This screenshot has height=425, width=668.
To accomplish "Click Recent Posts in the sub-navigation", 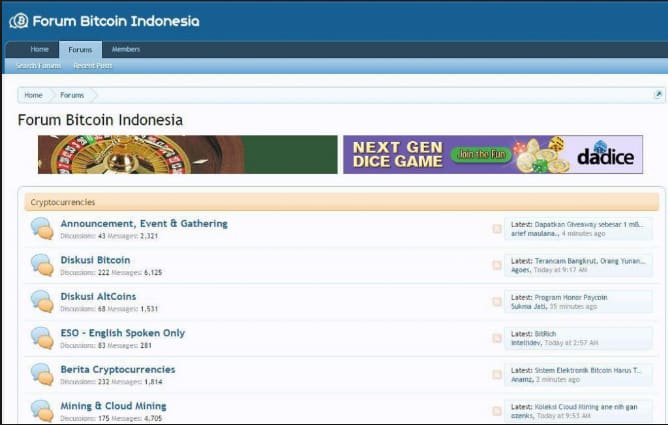I will 92,66.
